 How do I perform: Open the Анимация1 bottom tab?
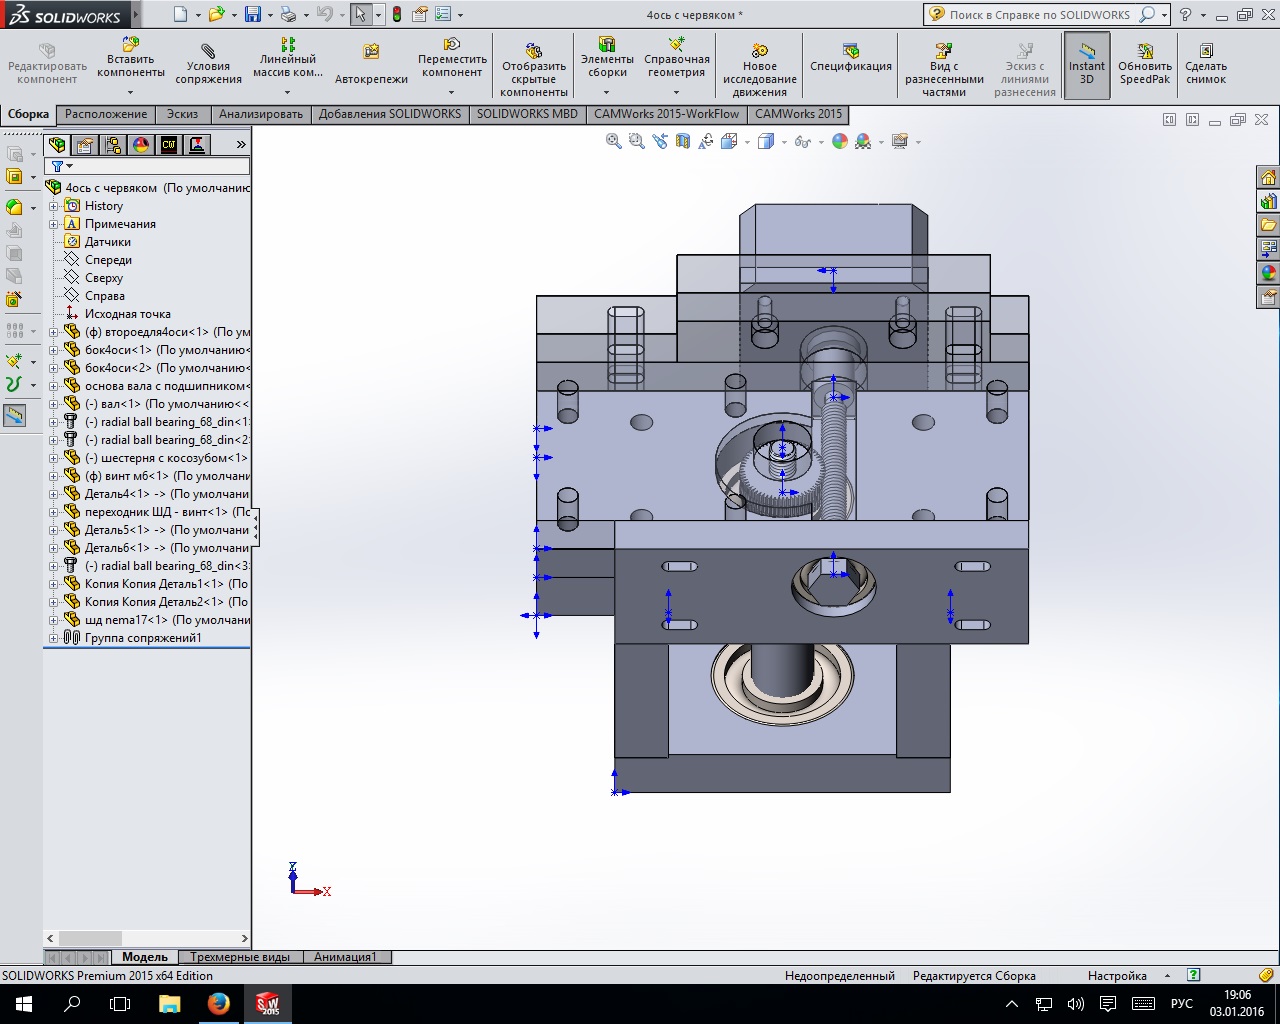[x=345, y=957]
